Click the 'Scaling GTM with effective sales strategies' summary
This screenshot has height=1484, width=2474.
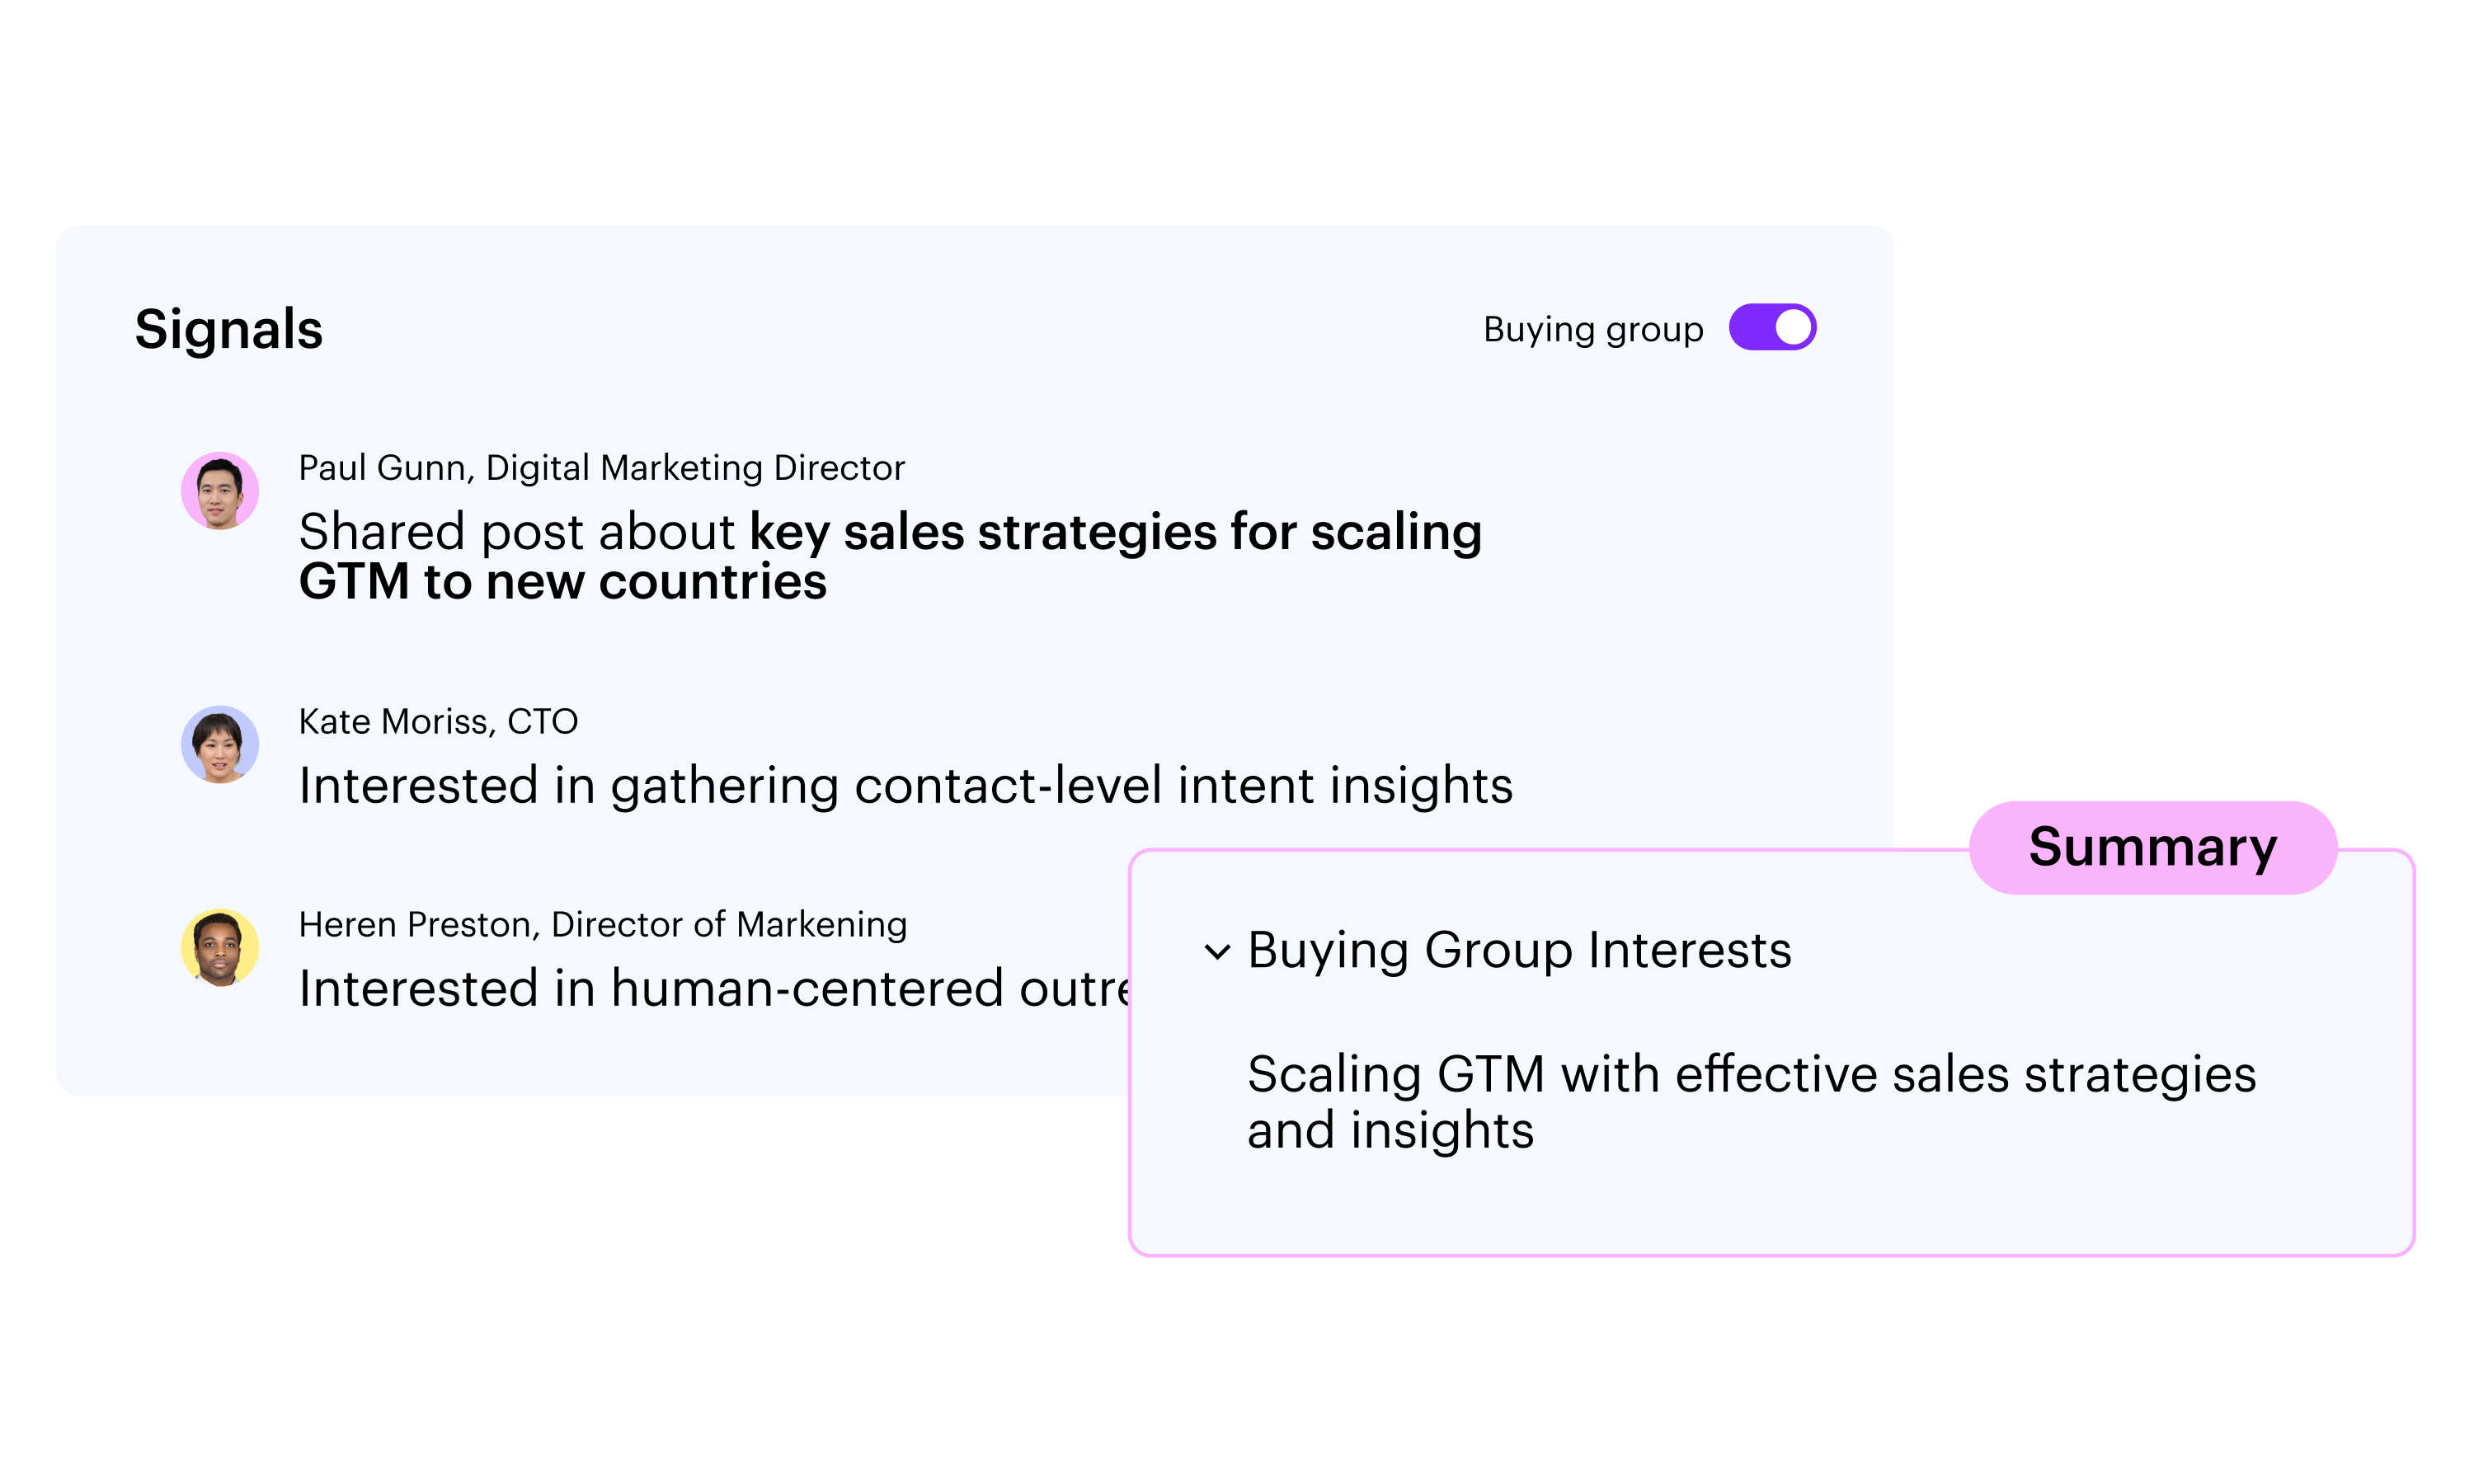tap(1751, 1075)
